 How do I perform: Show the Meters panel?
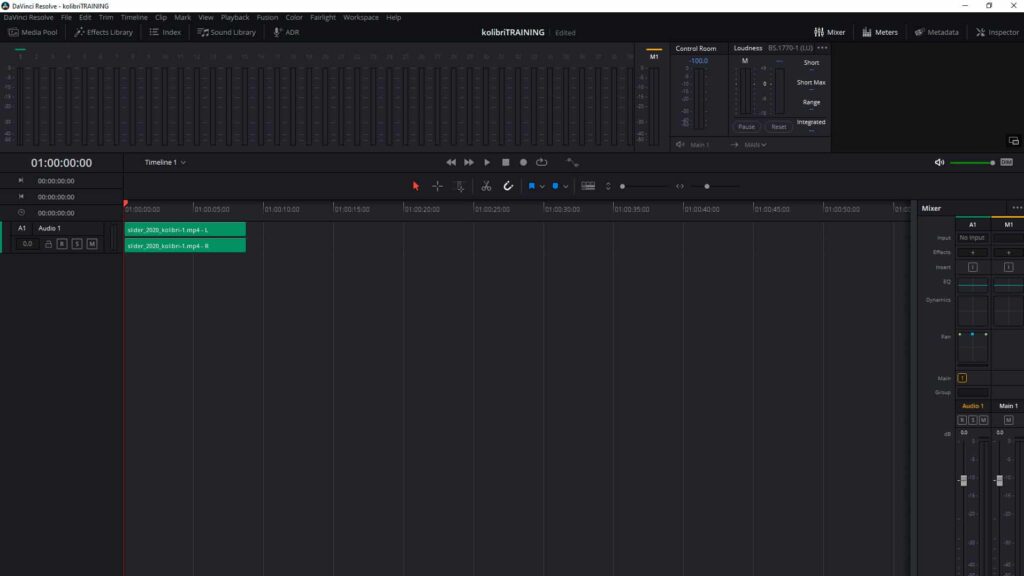(x=880, y=32)
